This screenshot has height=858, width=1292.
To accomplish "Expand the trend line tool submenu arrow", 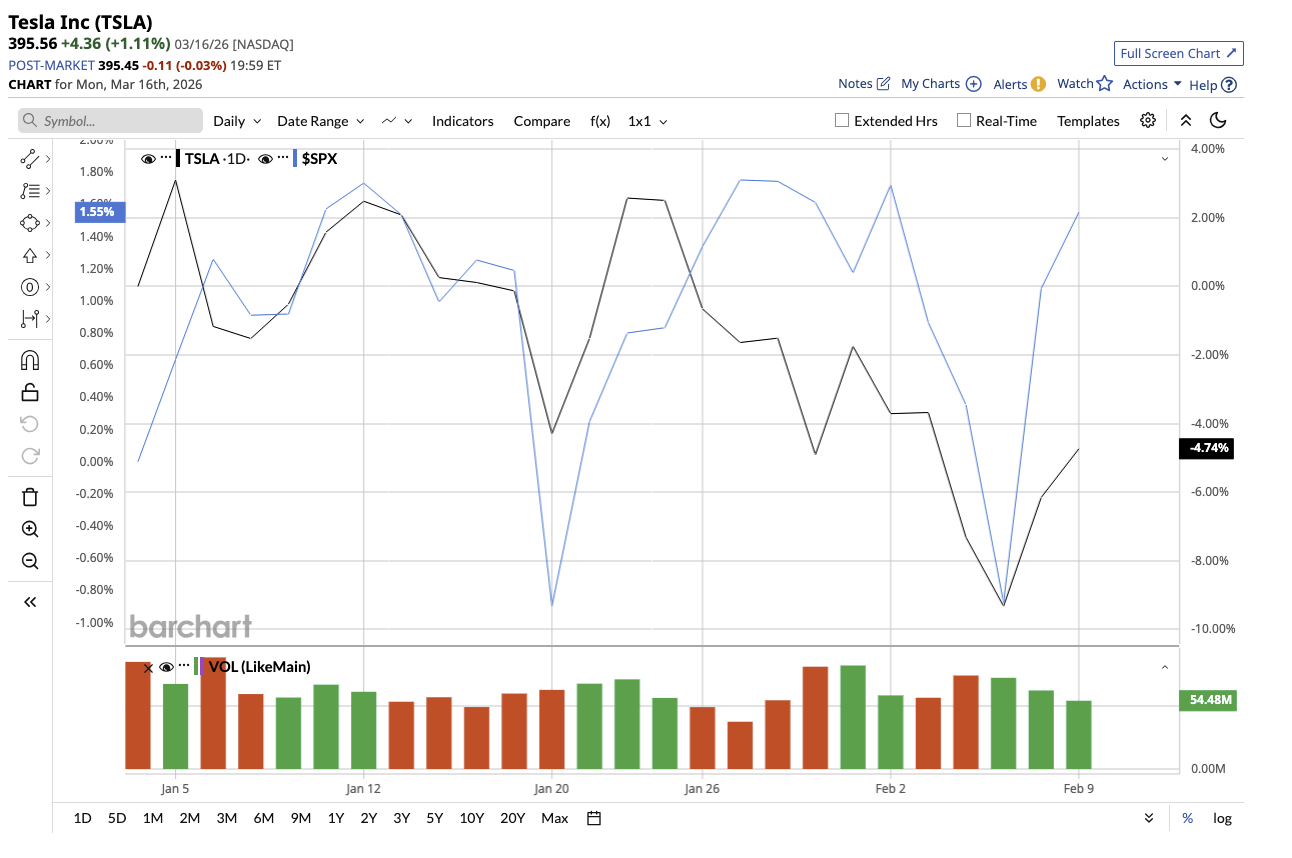I will pyautogui.click(x=47, y=159).
